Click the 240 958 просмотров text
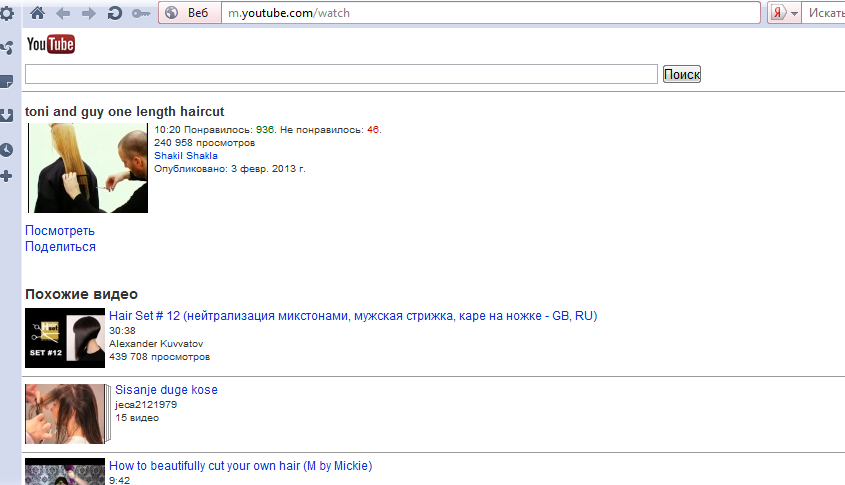845x485 pixels. [204, 143]
